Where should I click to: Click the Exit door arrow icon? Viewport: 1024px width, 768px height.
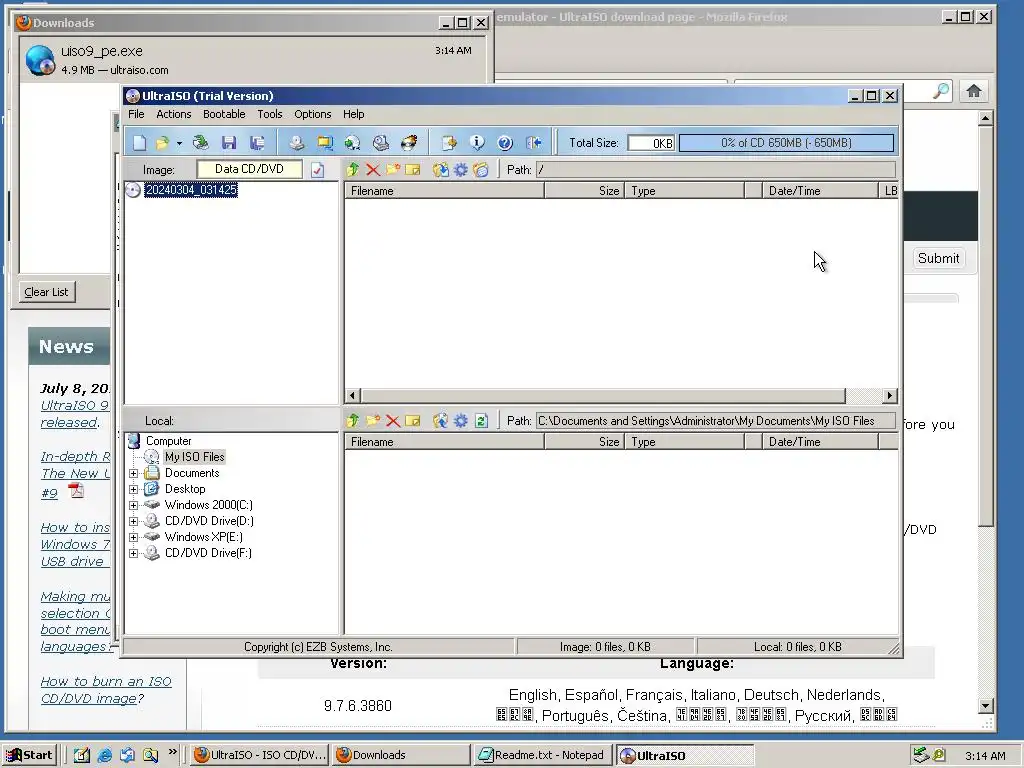pos(534,142)
